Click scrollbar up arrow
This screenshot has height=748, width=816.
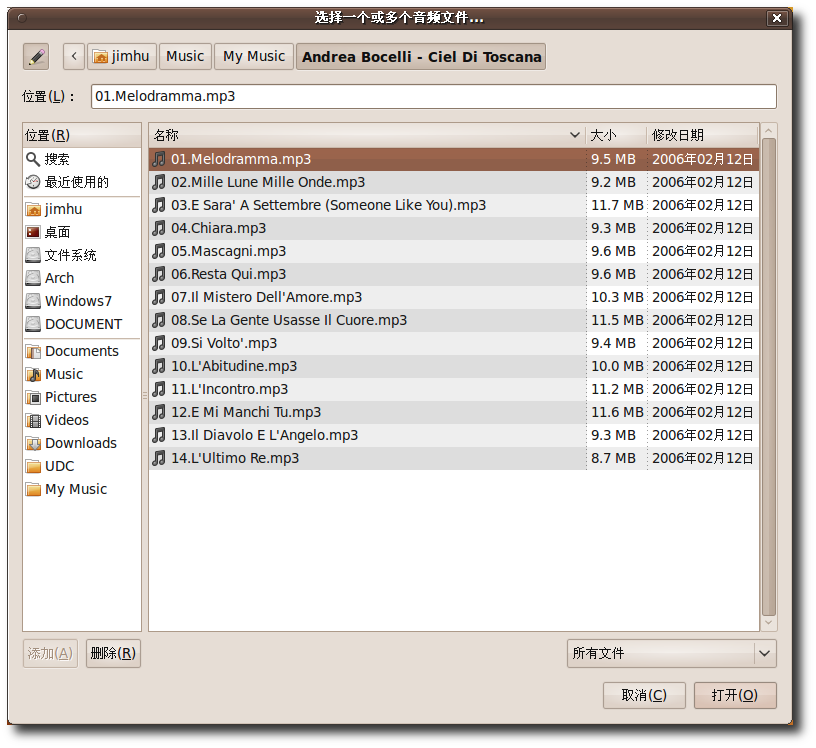769,130
